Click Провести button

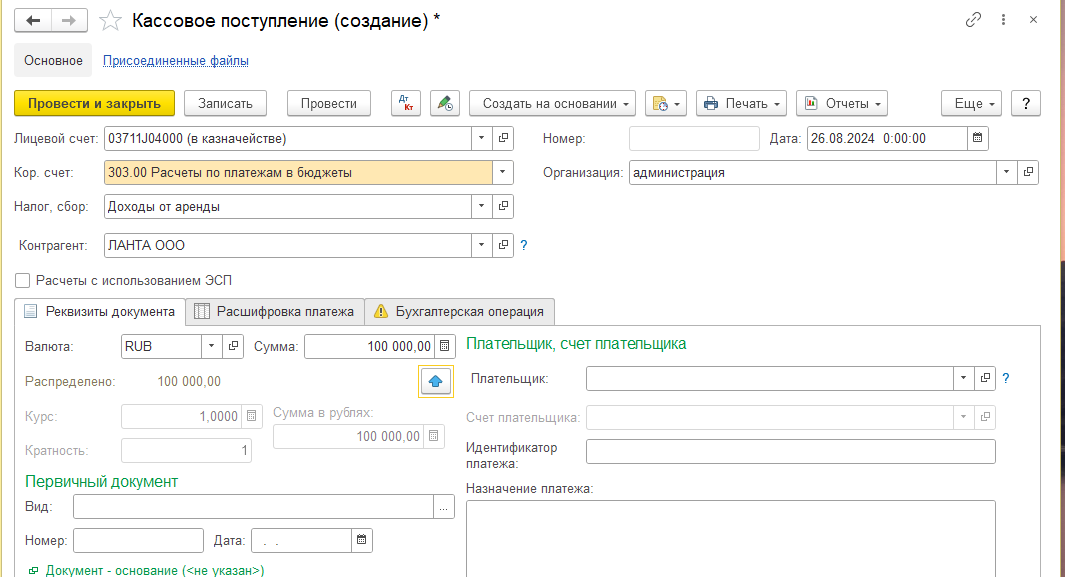pyautogui.click(x=329, y=103)
